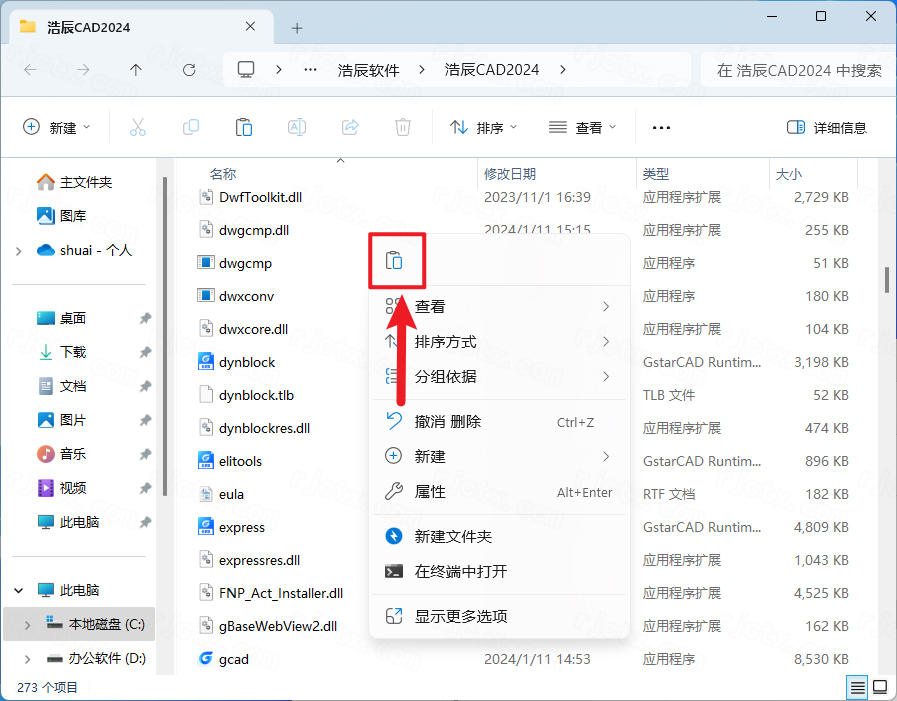Viewport: 897px width, 701px height.
Task: Go up one folder level arrow
Action: (x=136, y=70)
